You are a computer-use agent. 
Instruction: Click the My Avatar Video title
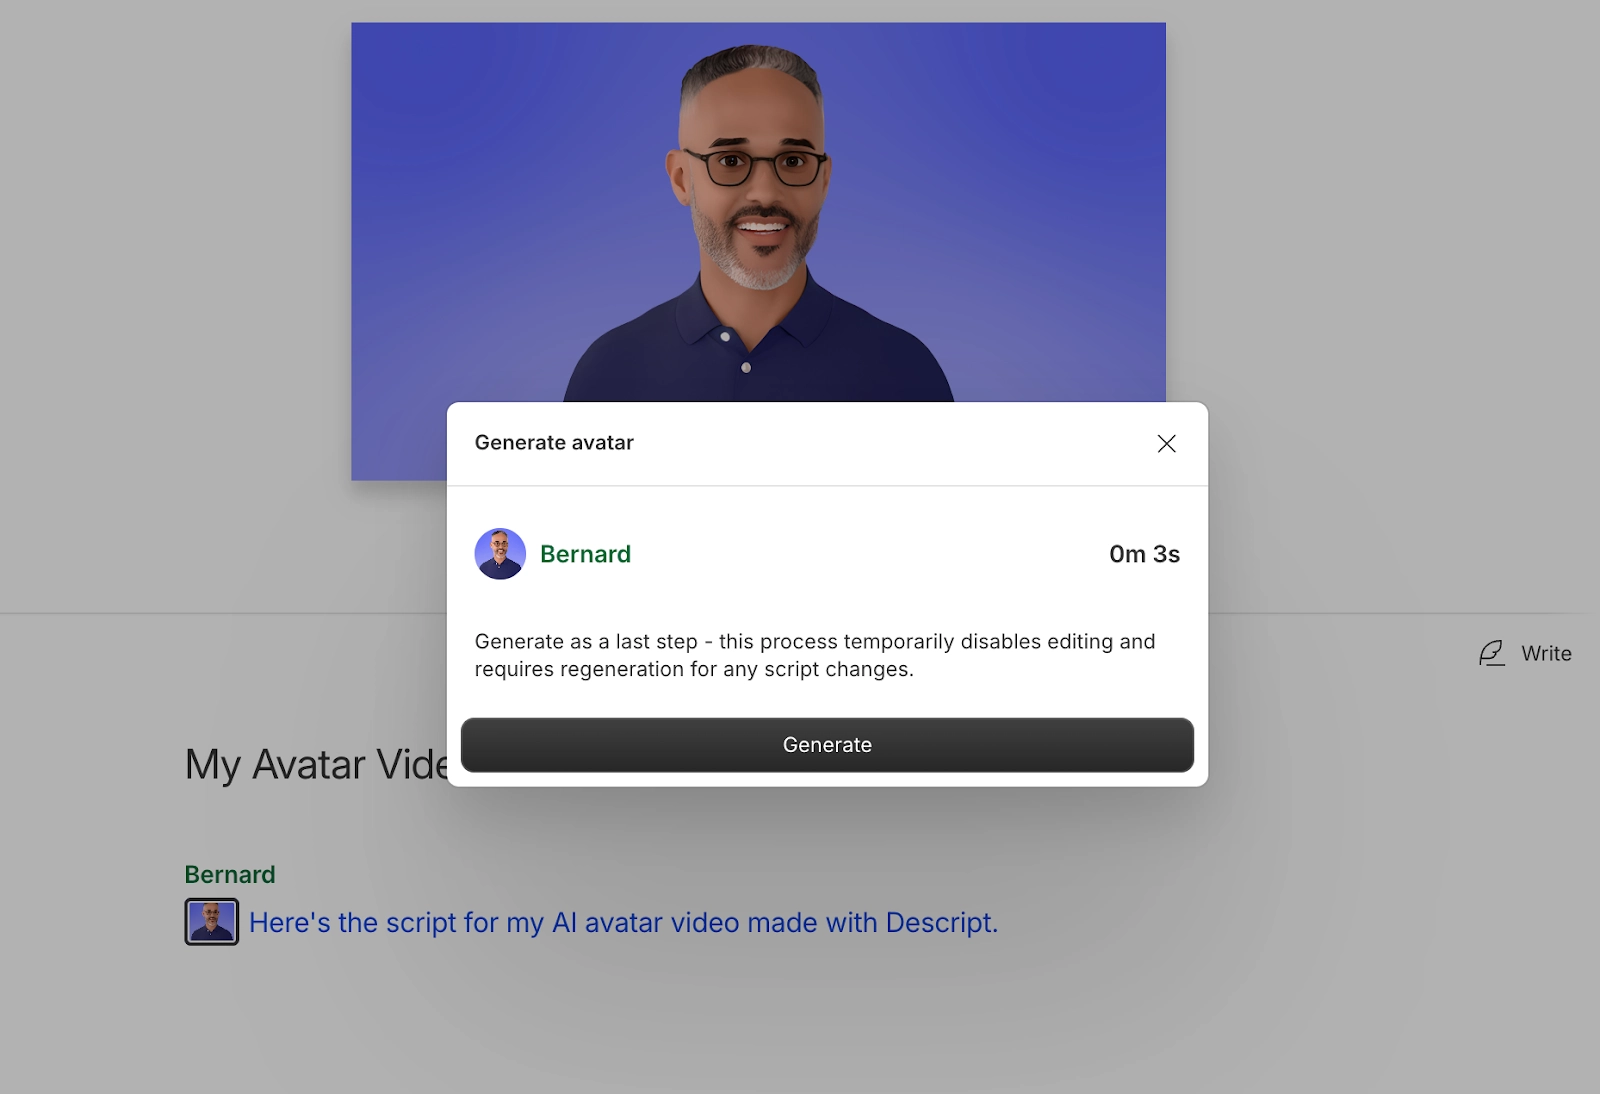(316, 765)
